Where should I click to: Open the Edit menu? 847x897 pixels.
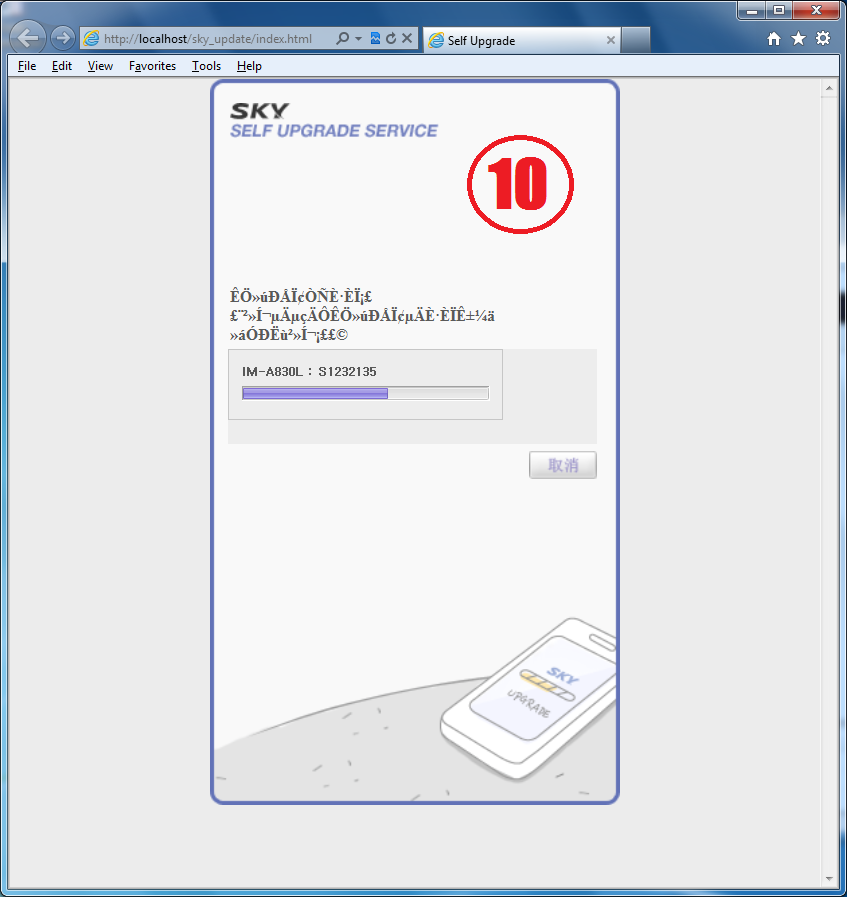click(x=62, y=66)
